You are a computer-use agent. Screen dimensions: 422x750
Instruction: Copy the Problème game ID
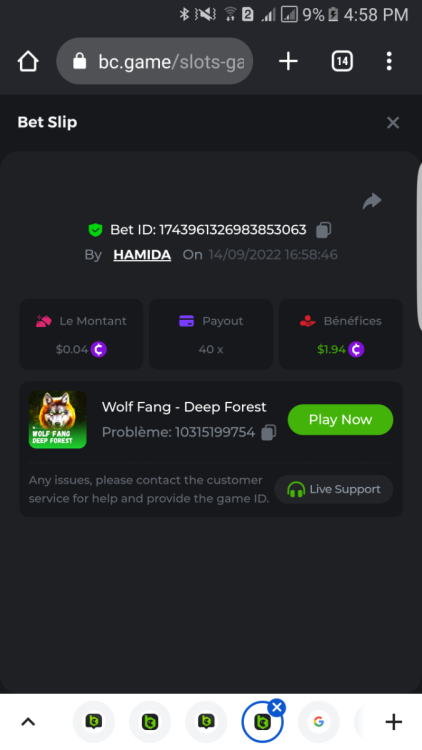click(268, 432)
